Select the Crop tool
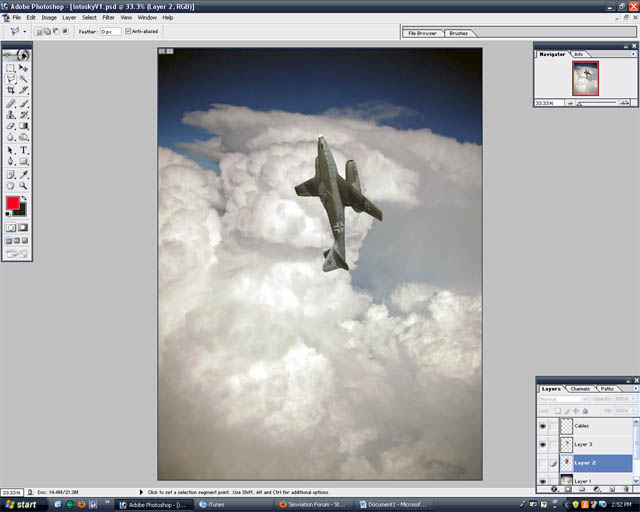Screen dimensions: 640x512 pos(11,90)
